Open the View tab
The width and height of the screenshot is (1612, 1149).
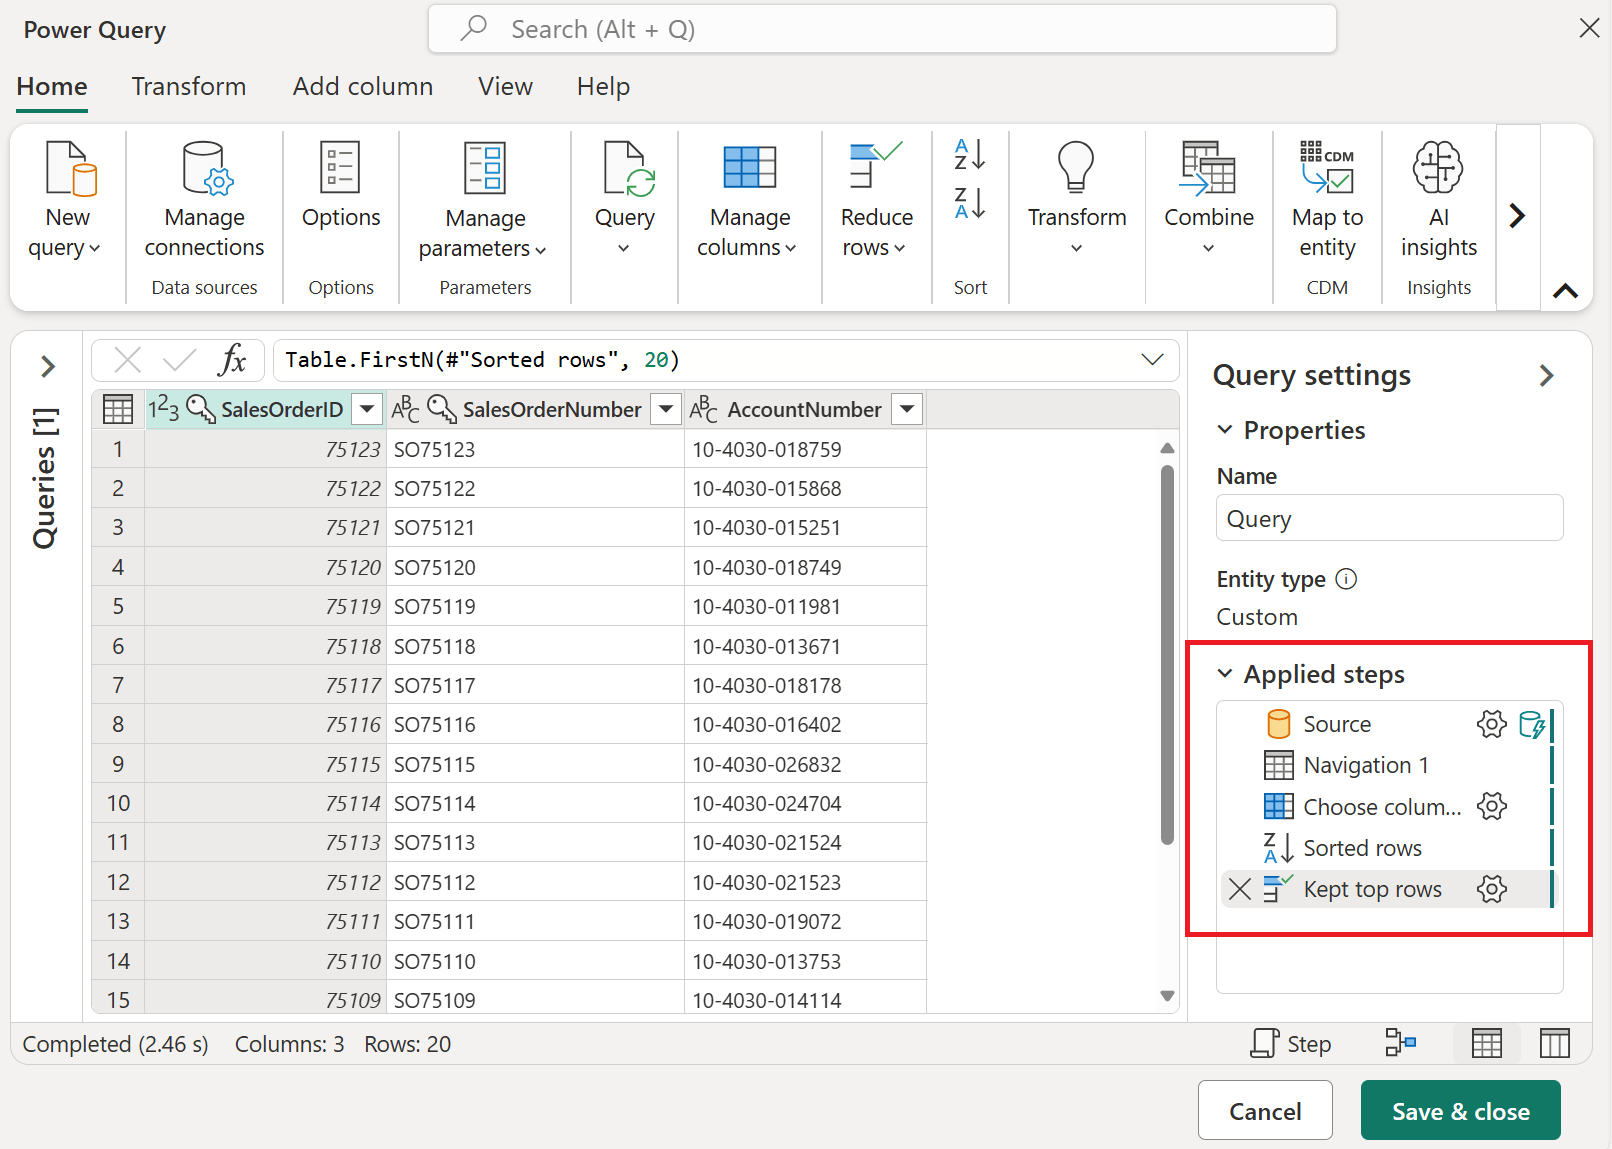click(x=505, y=87)
